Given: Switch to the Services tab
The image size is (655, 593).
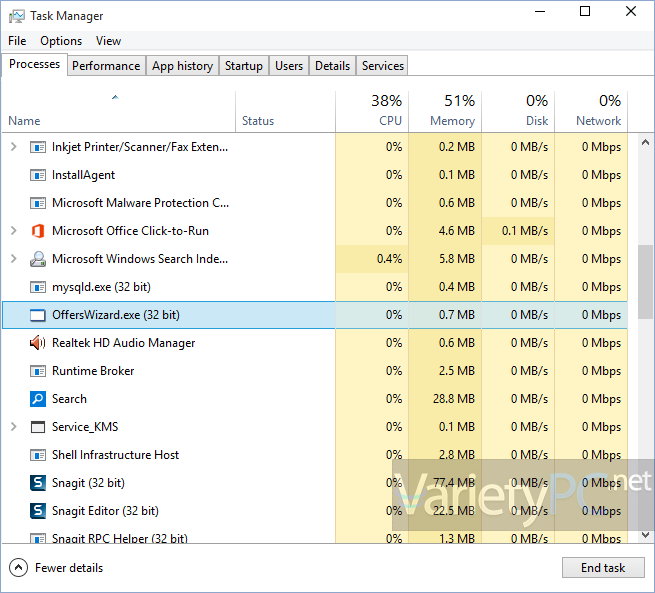Looking at the screenshot, I should tap(383, 66).
